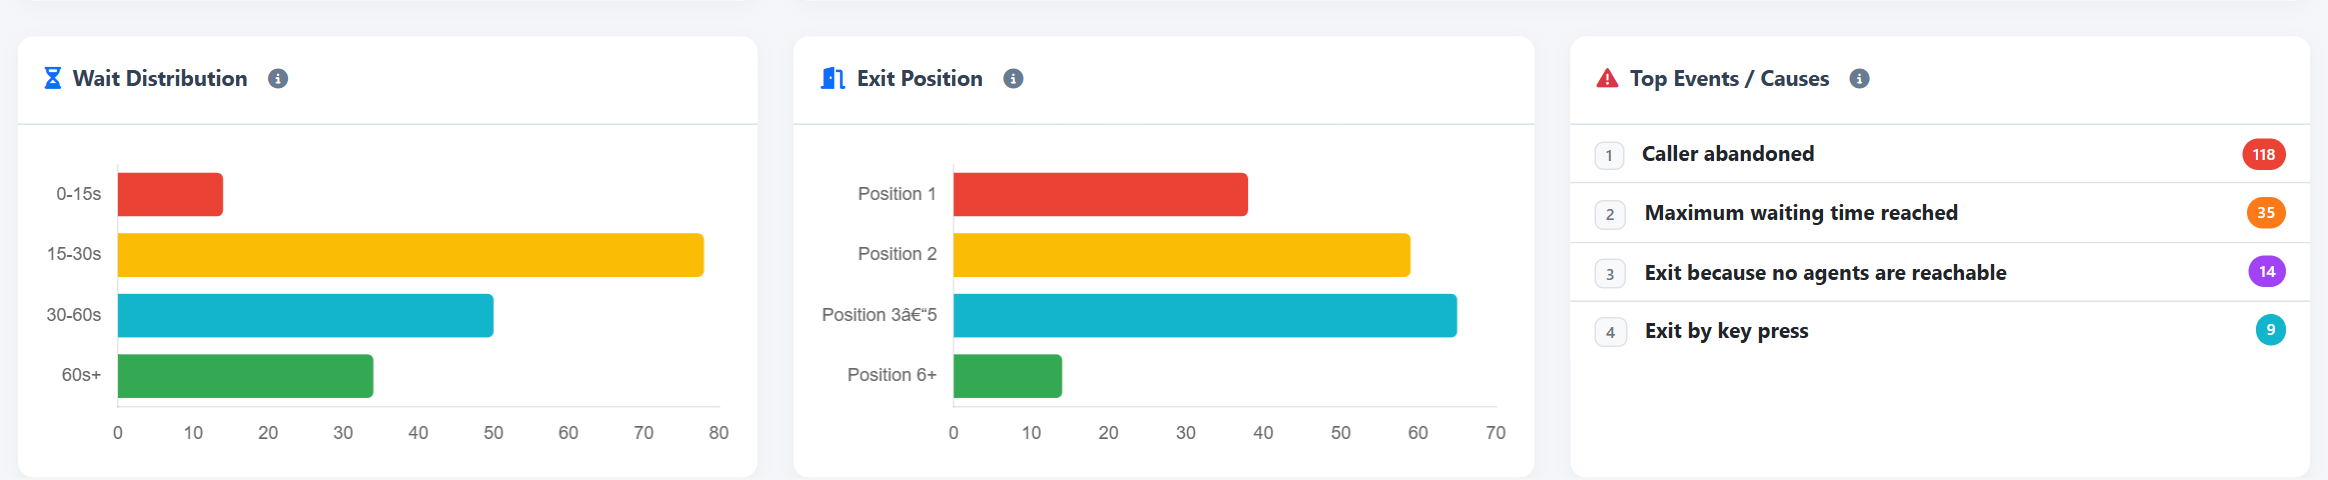Image resolution: width=2328 pixels, height=480 pixels.
Task: Click the Exit by key press row
Action: pos(1940,331)
